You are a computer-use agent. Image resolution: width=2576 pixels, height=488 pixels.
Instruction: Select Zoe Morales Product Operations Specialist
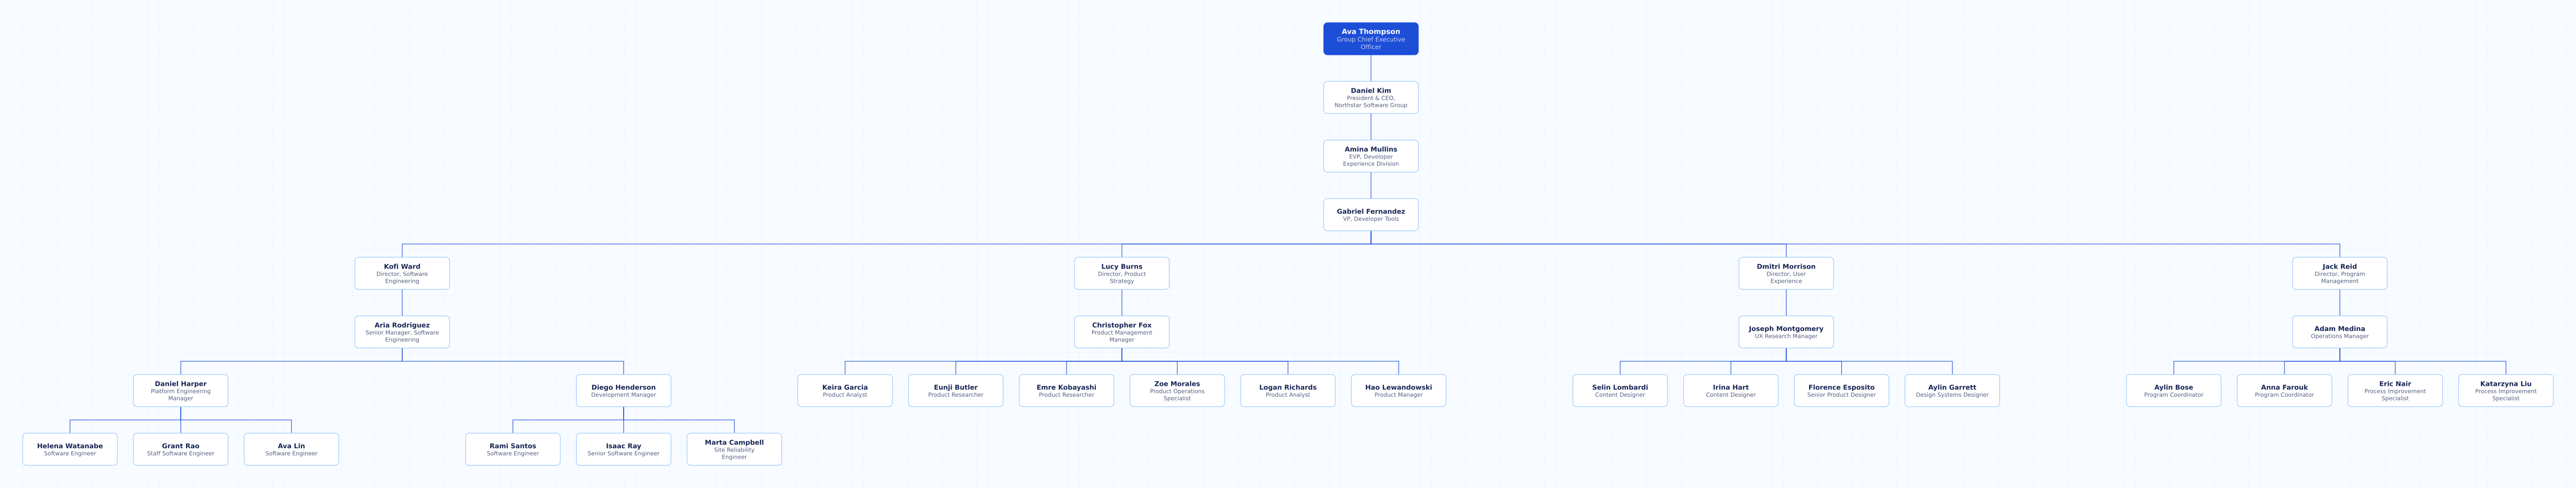tap(1177, 390)
